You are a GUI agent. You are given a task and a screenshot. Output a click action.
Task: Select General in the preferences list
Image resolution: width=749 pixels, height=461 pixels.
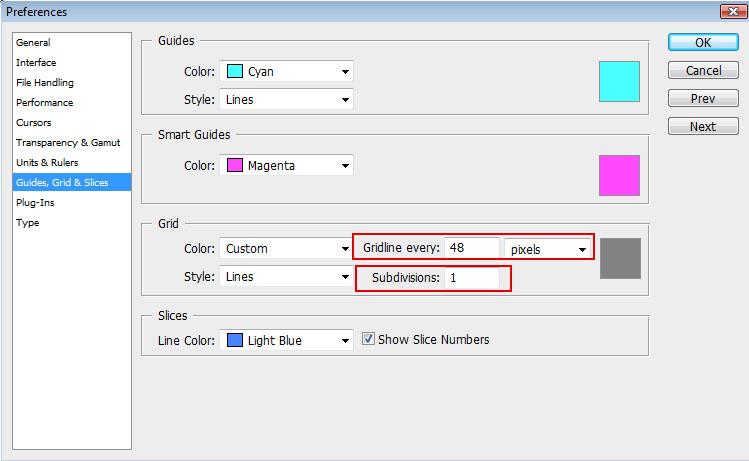pos(33,43)
